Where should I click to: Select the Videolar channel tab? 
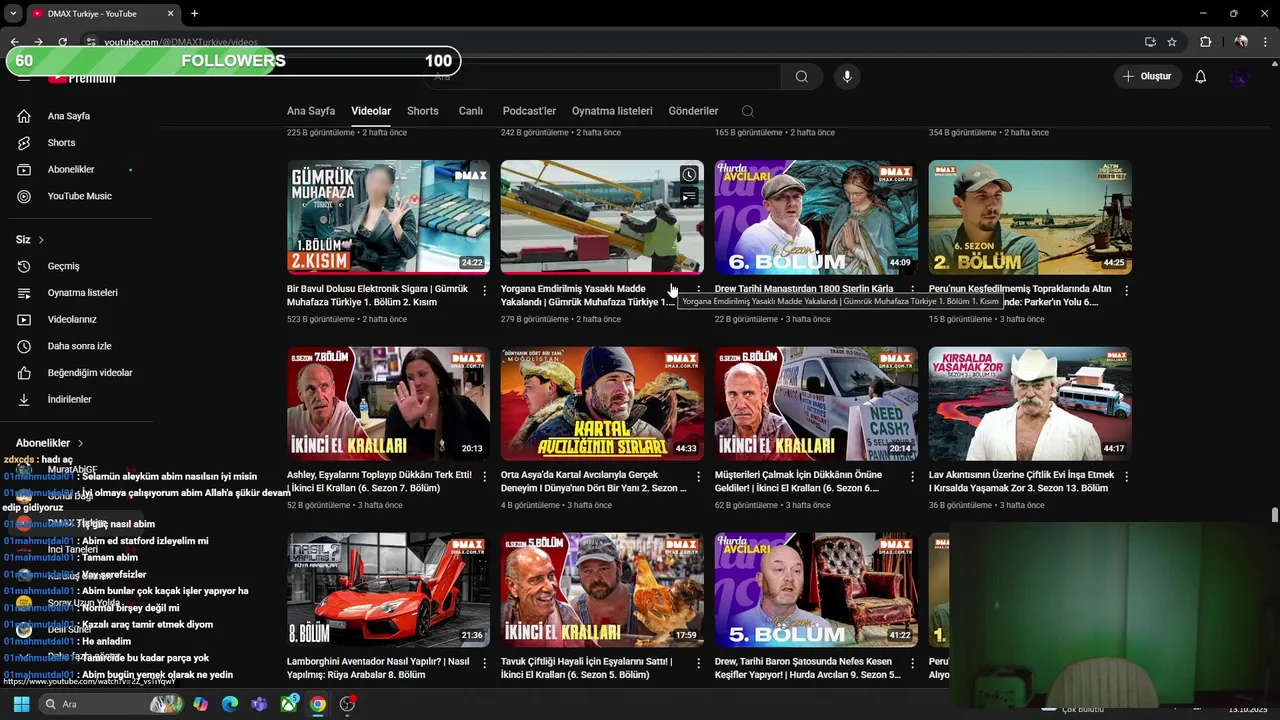point(371,111)
